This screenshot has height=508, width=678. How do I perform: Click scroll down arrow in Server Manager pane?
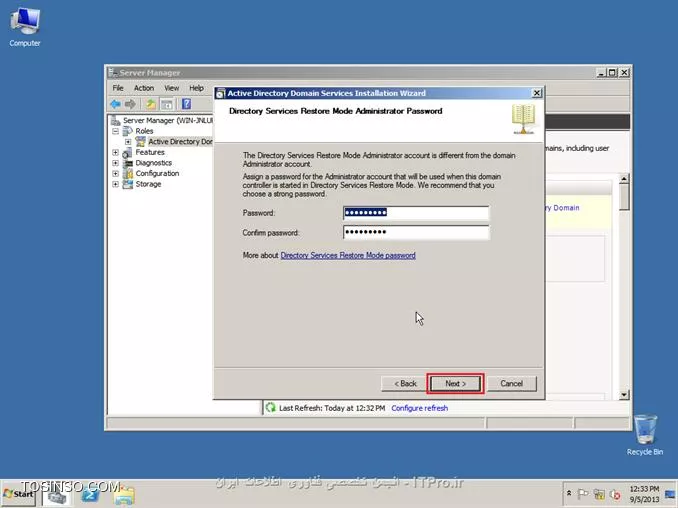624,394
